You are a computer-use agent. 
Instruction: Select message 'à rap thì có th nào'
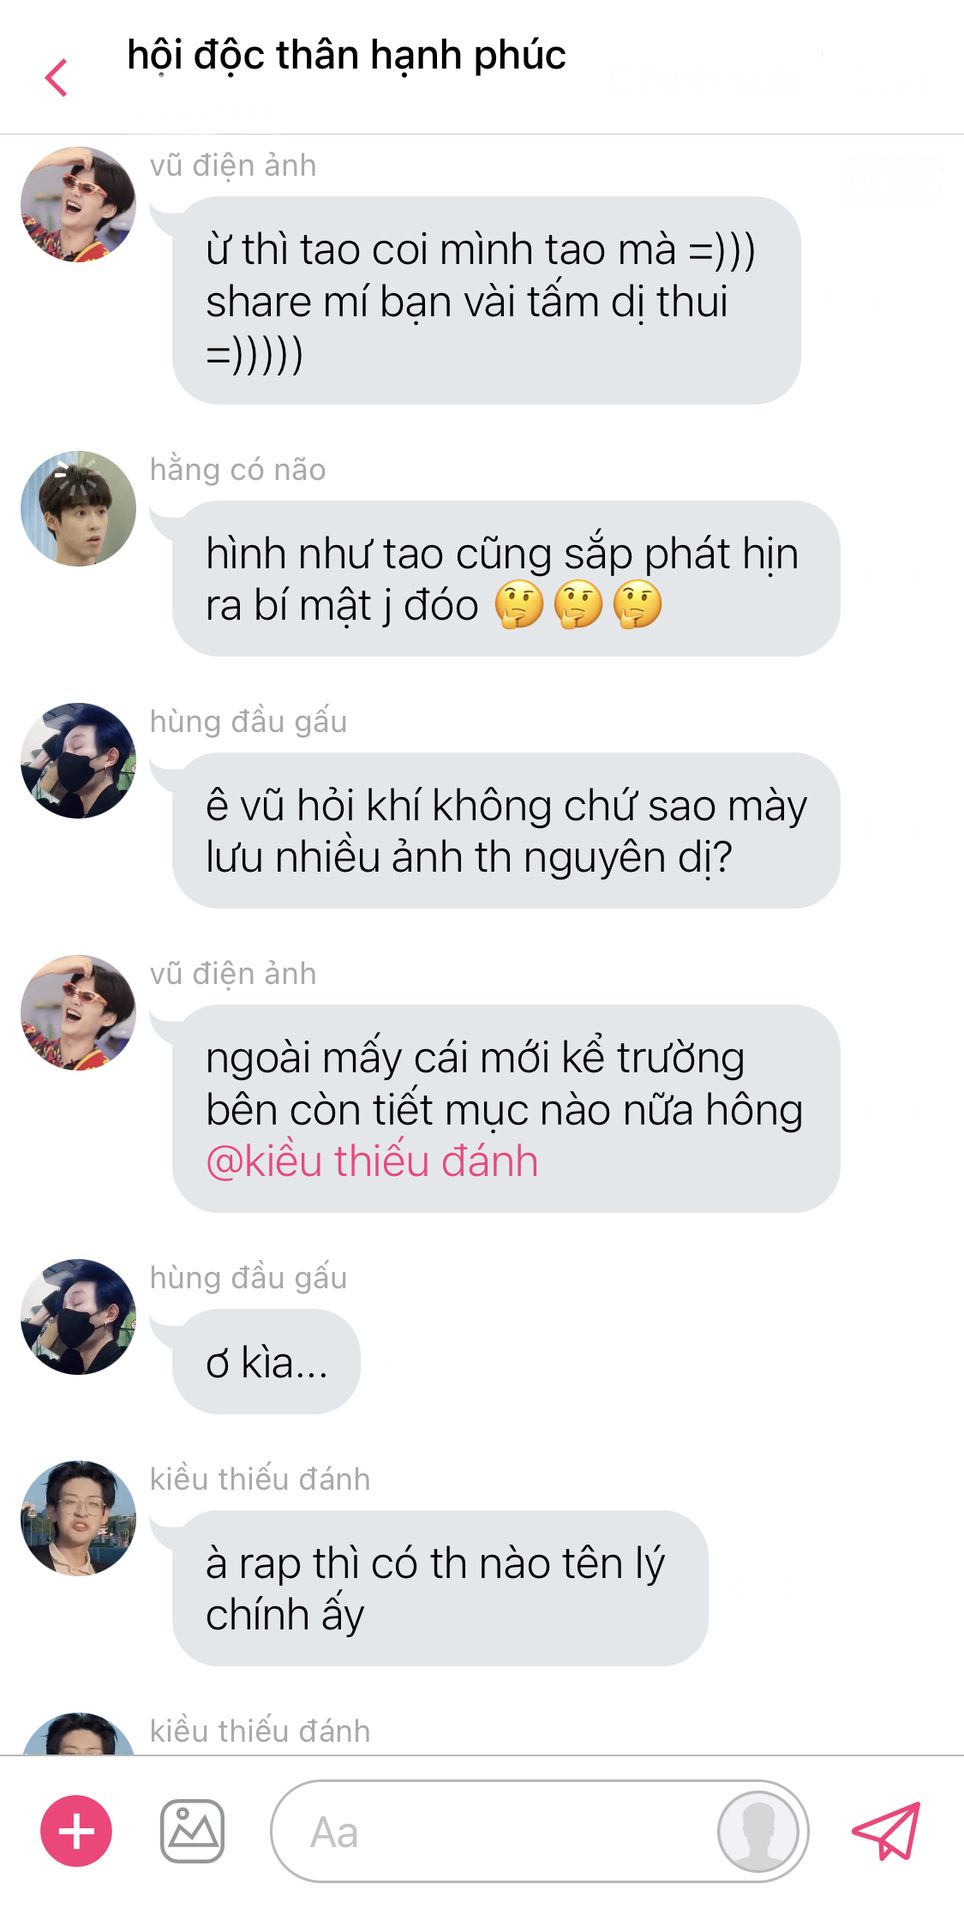[x=440, y=1588]
